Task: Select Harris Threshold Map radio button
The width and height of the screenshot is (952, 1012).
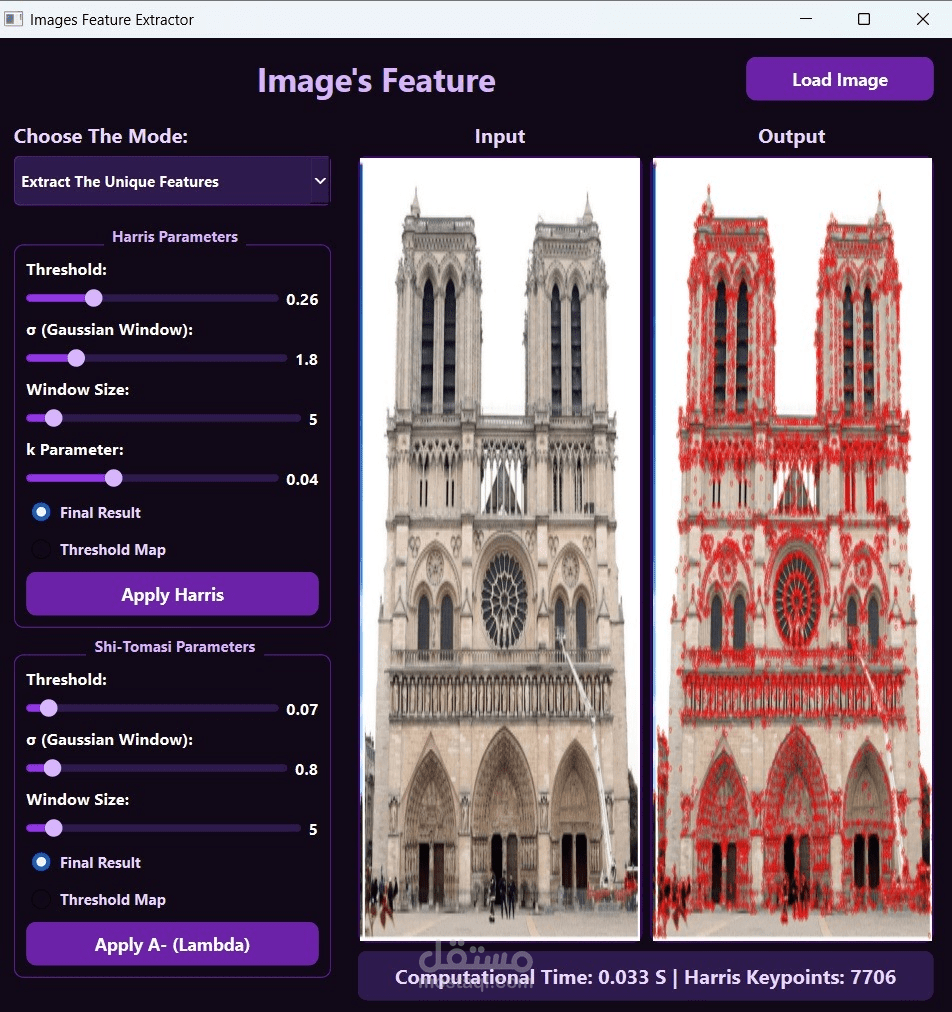Action: [x=41, y=549]
